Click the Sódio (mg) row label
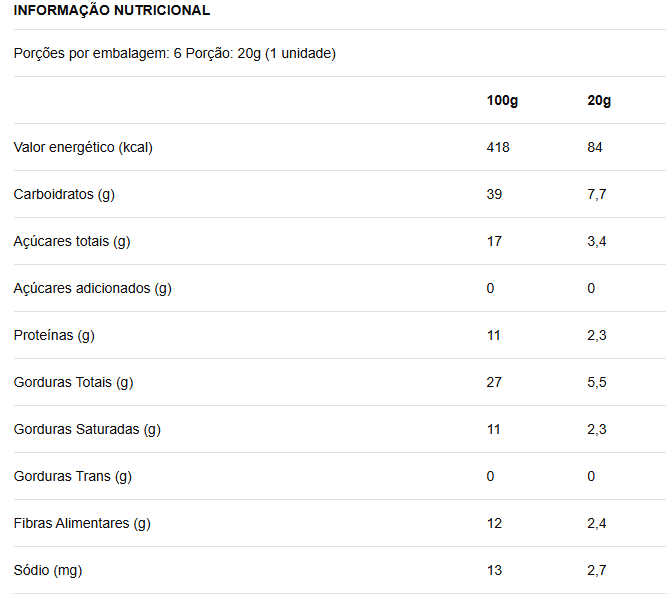This screenshot has height=594, width=670. [48, 570]
